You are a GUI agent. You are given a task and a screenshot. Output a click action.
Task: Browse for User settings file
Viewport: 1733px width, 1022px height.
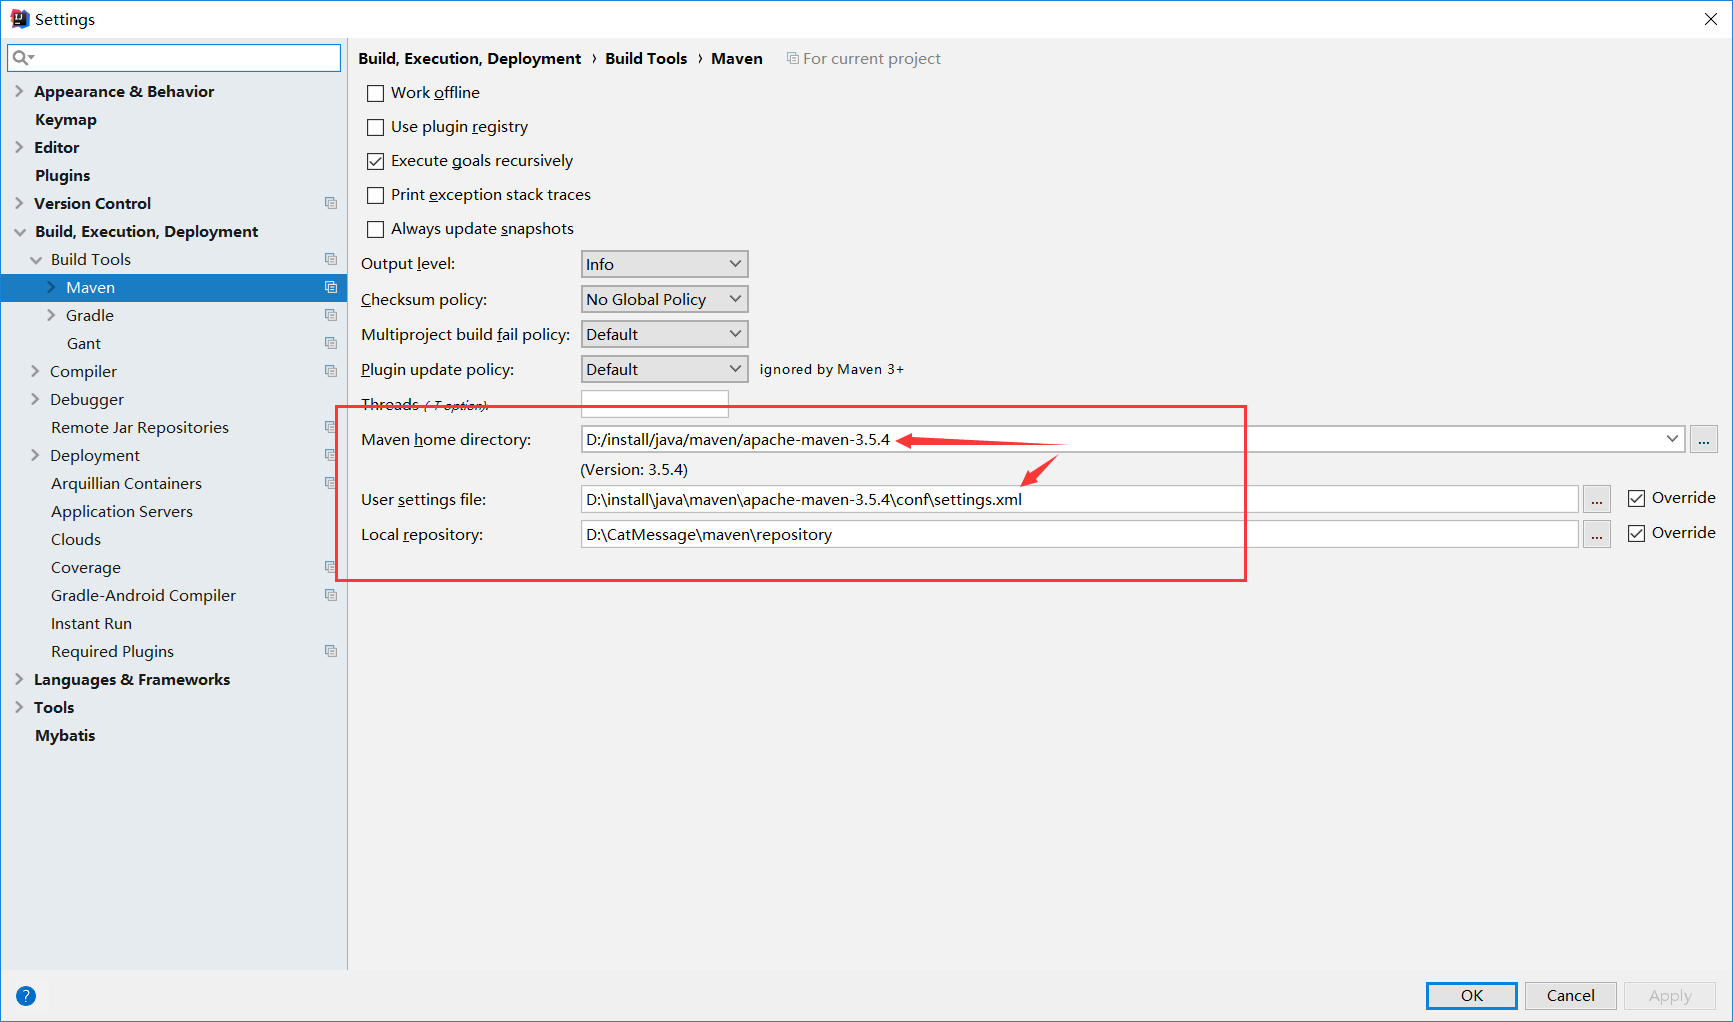[1597, 499]
